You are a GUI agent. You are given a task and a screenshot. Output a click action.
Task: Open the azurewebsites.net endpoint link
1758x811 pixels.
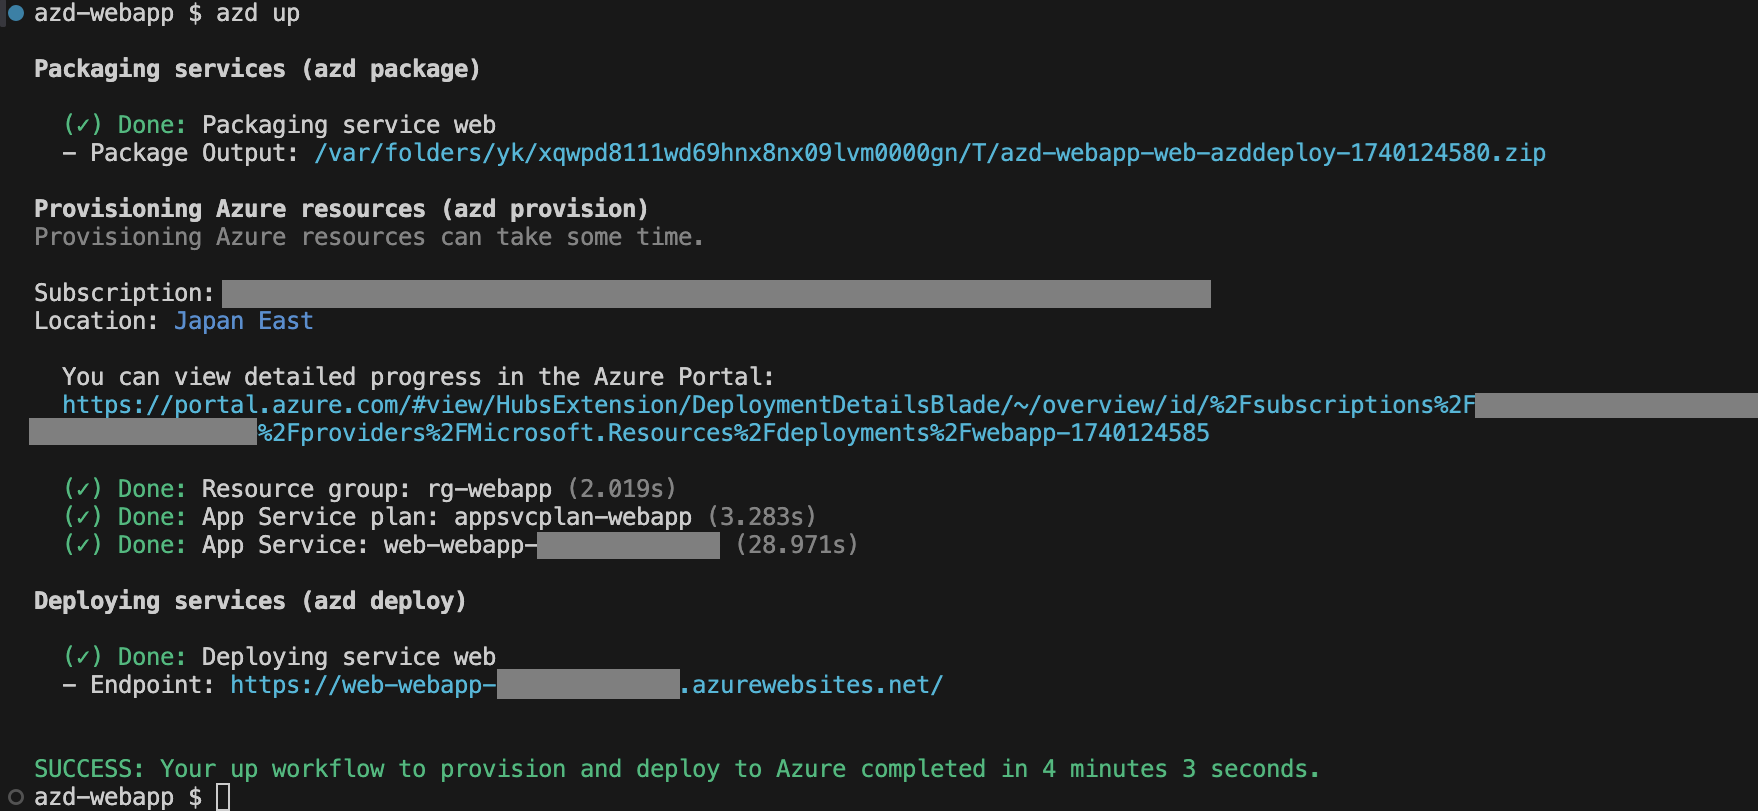(587, 685)
